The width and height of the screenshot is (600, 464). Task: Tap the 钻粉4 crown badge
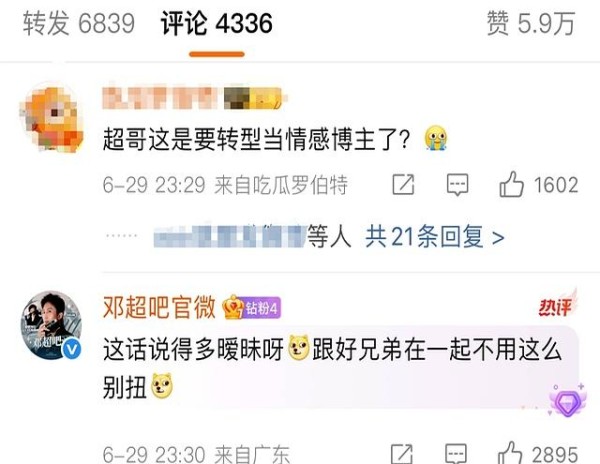point(253,307)
